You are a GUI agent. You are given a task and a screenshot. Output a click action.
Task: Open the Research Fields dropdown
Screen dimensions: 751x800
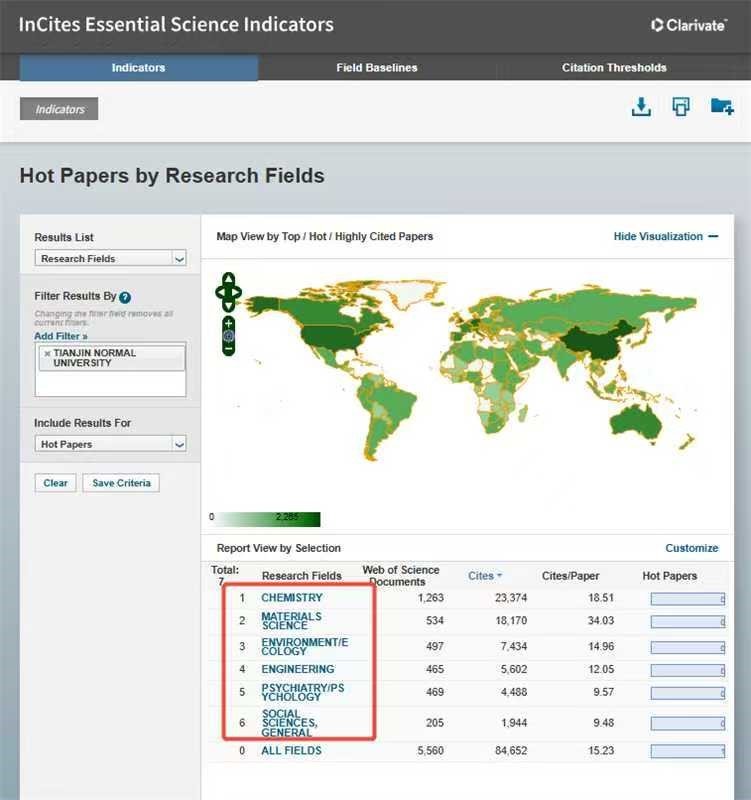click(110, 258)
